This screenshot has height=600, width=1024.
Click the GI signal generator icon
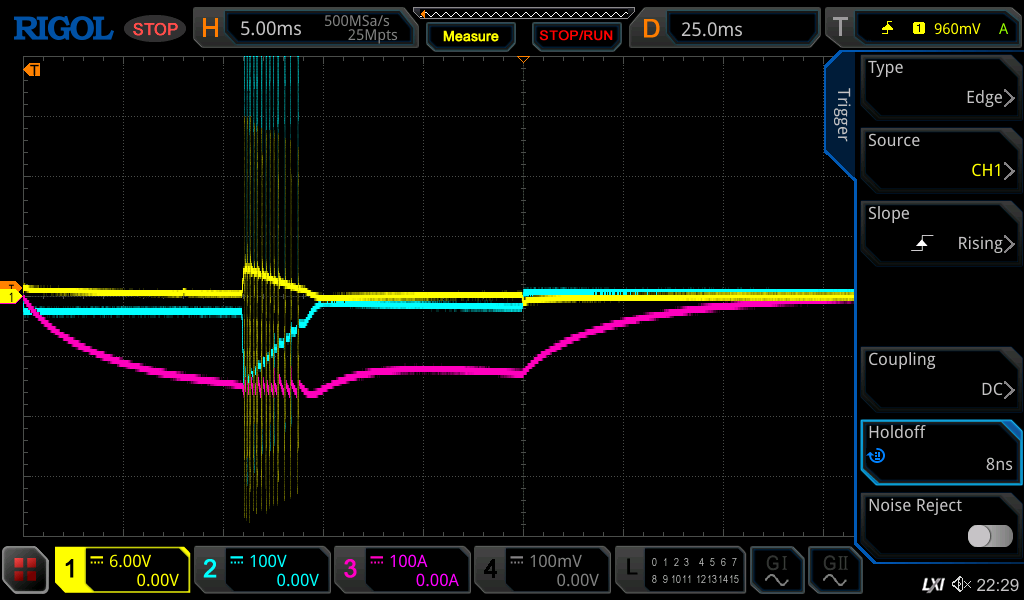pyautogui.click(x=776, y=570)
